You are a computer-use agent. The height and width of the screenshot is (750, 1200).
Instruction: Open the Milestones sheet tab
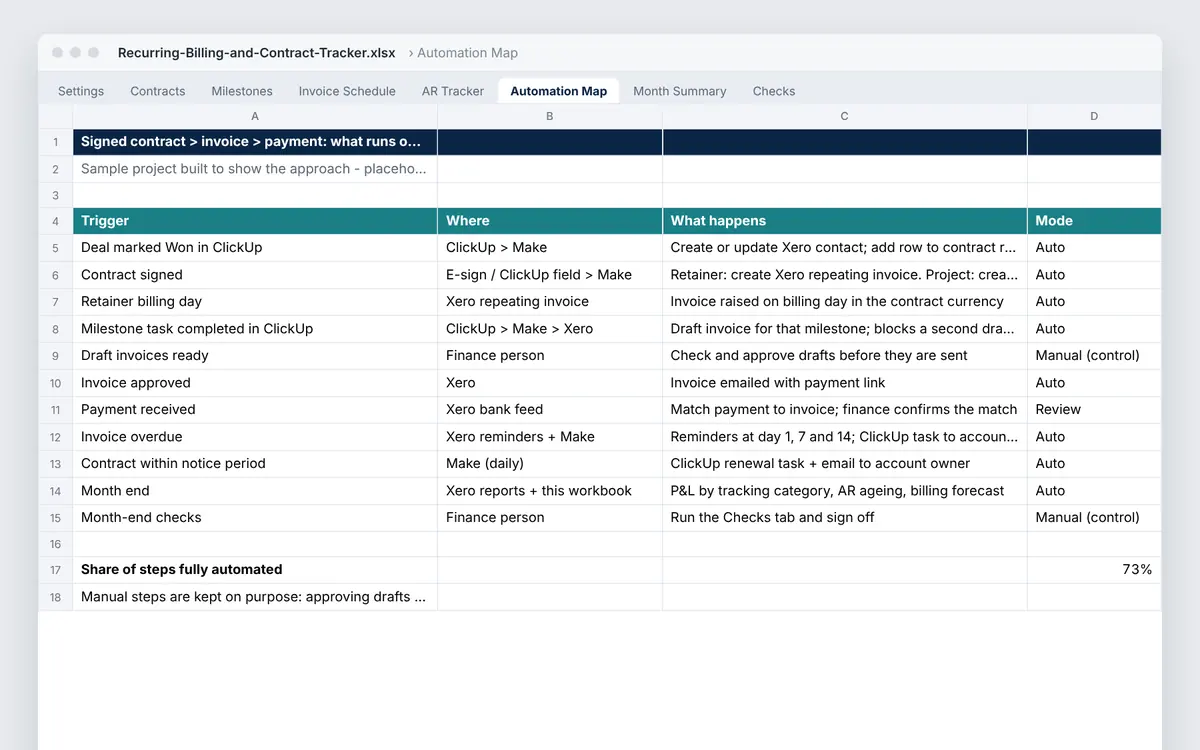(x=242, y=91)
